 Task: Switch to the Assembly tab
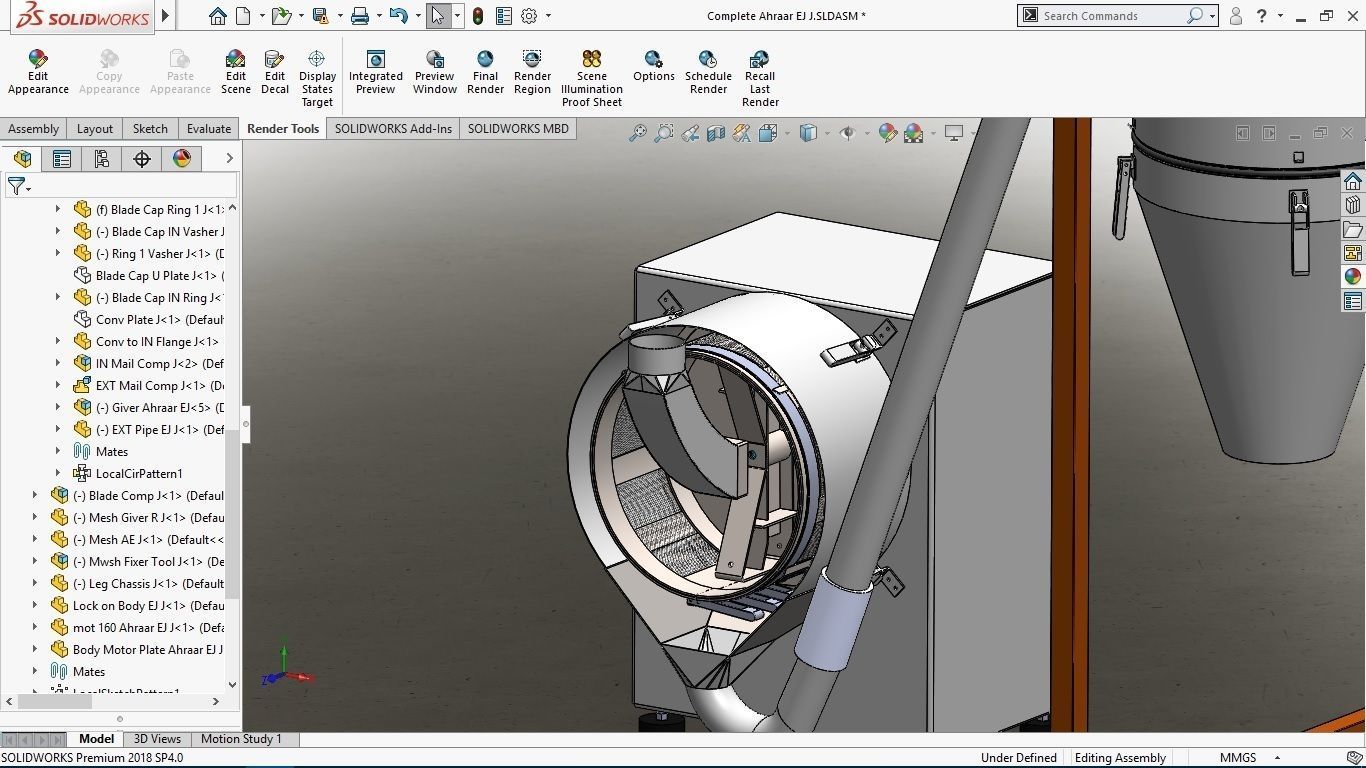tap(34, 129)
